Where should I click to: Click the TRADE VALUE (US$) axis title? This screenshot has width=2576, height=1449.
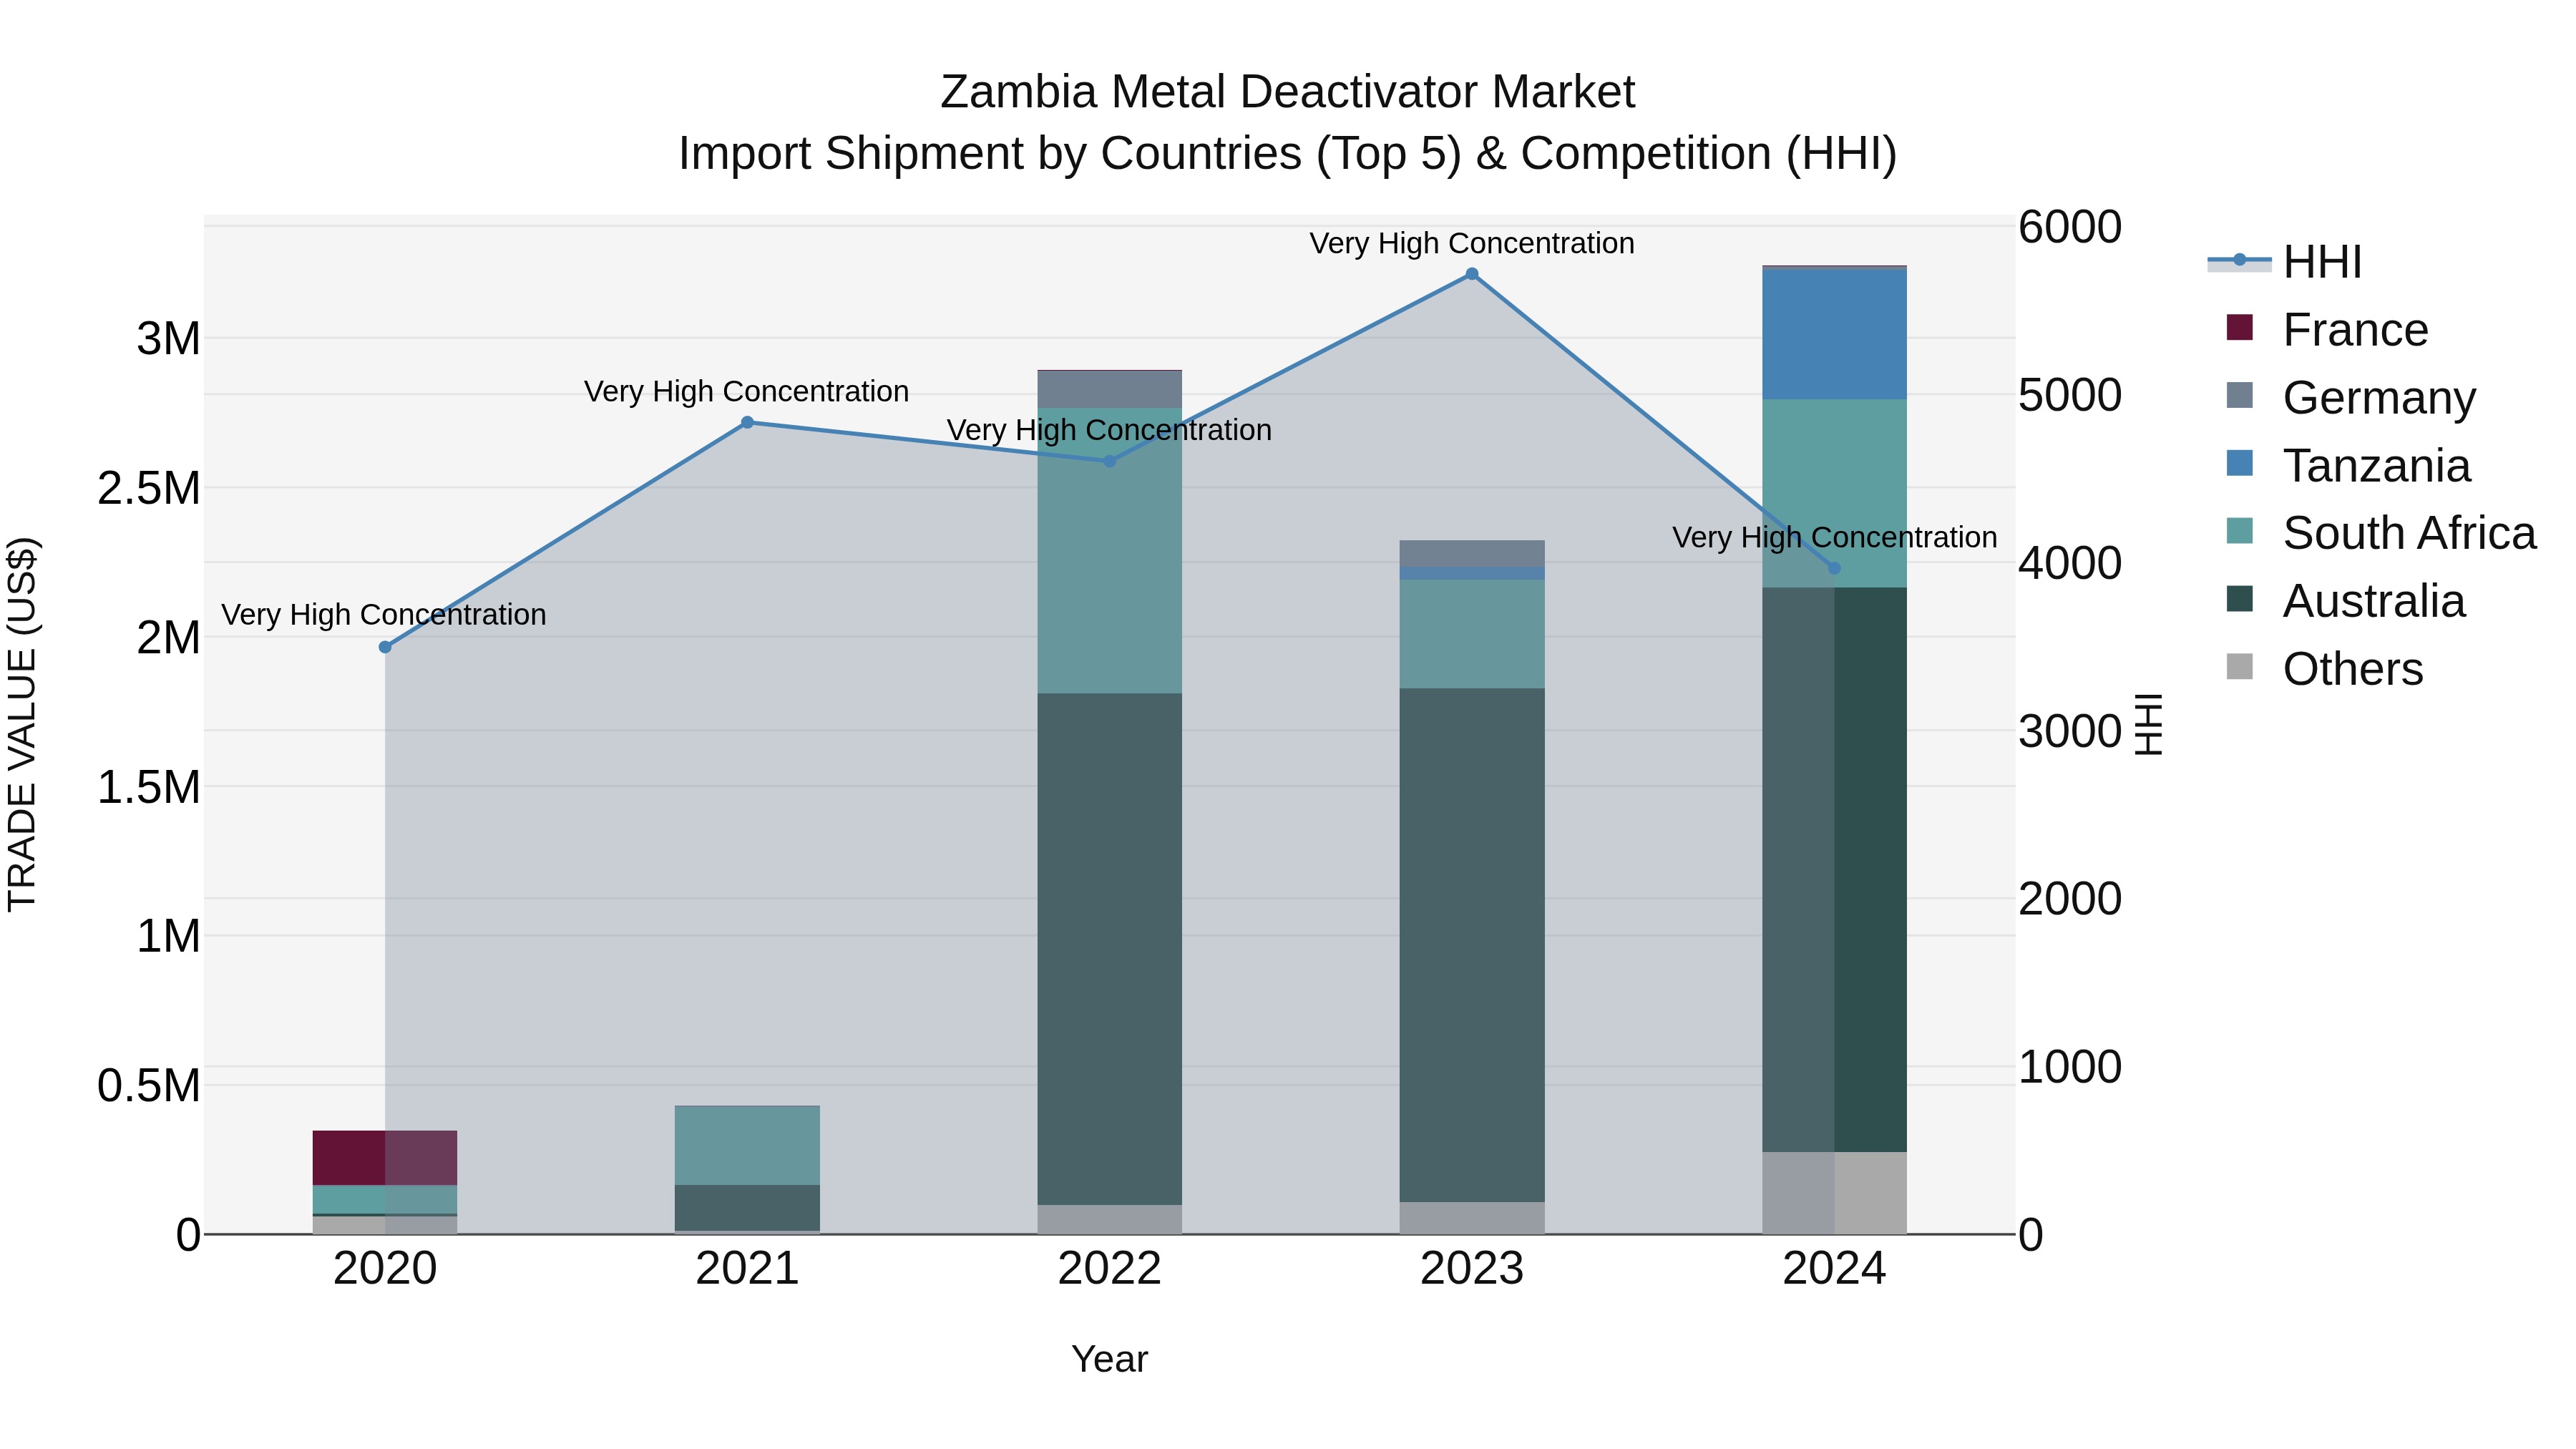(22, 724)
